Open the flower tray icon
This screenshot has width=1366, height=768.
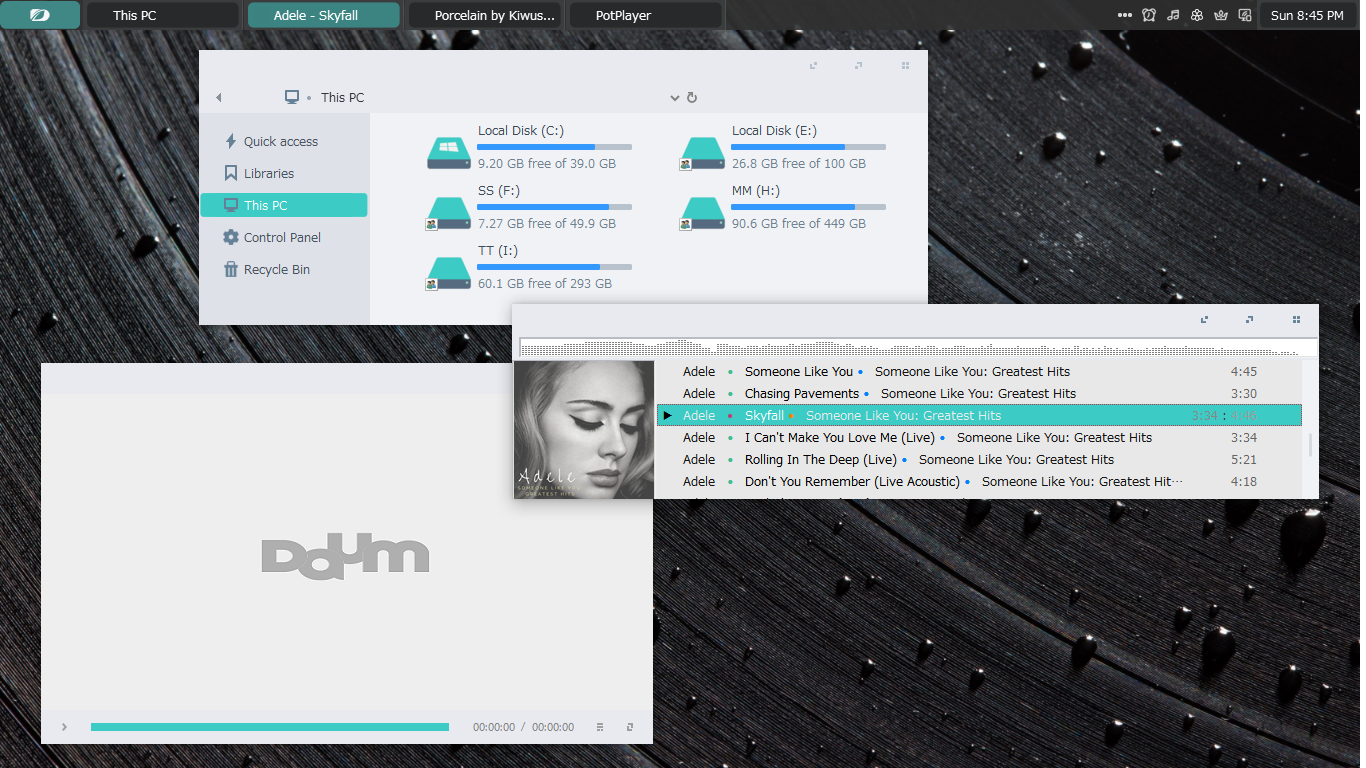click(x=1197, y=15)
